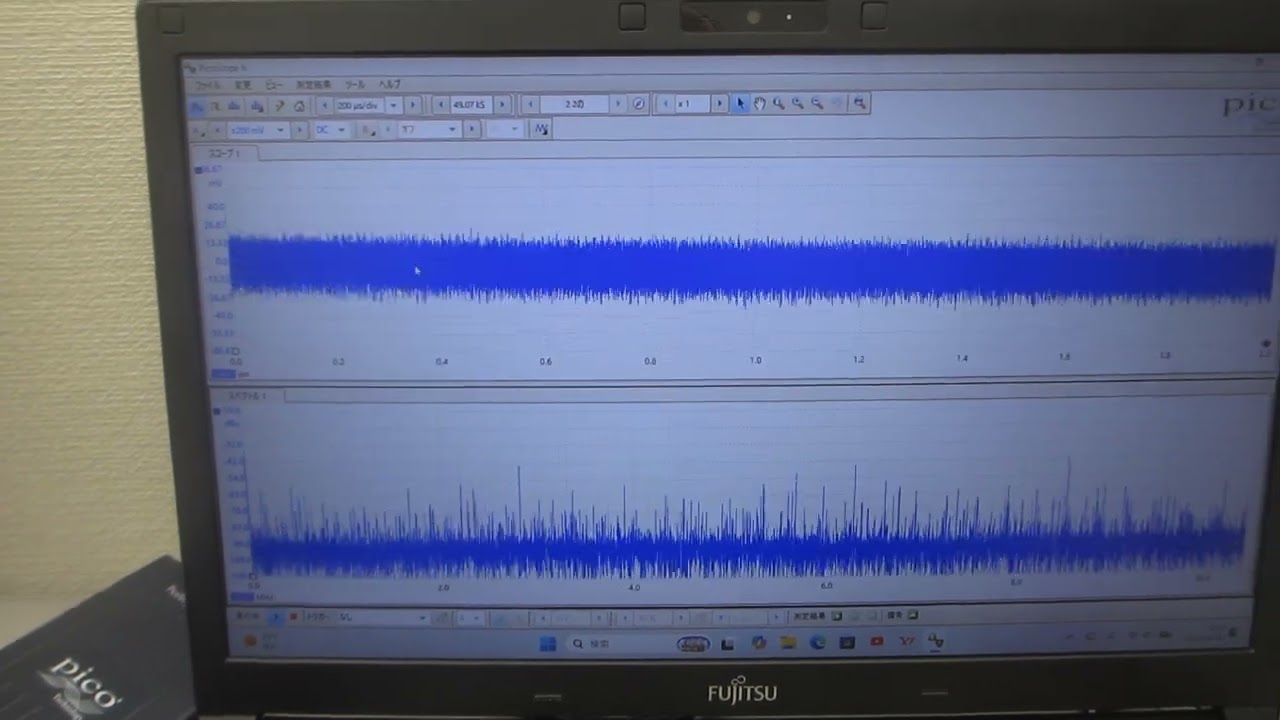
Task: Select the Hand pan tool
Action: coord(759,104)
